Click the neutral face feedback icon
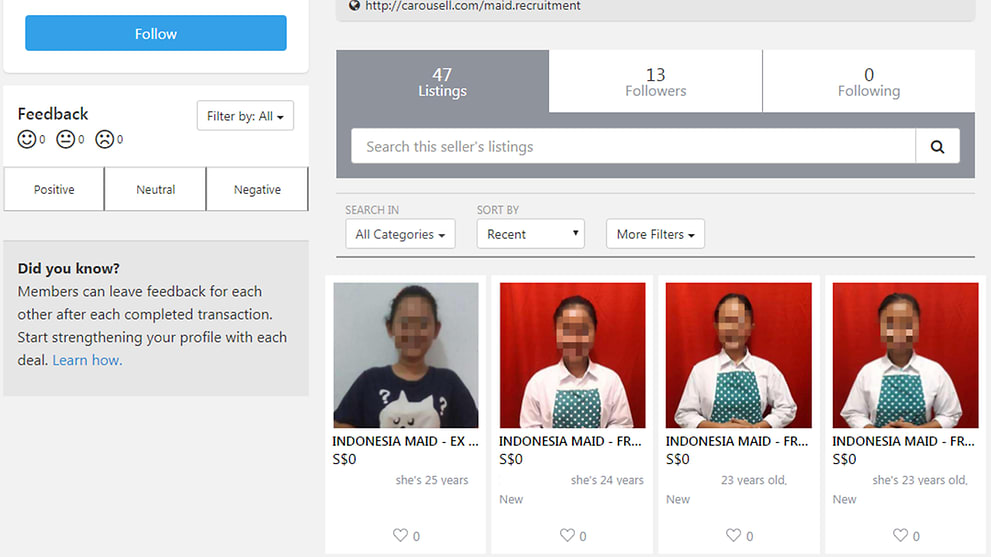 (x=66, y=139)
